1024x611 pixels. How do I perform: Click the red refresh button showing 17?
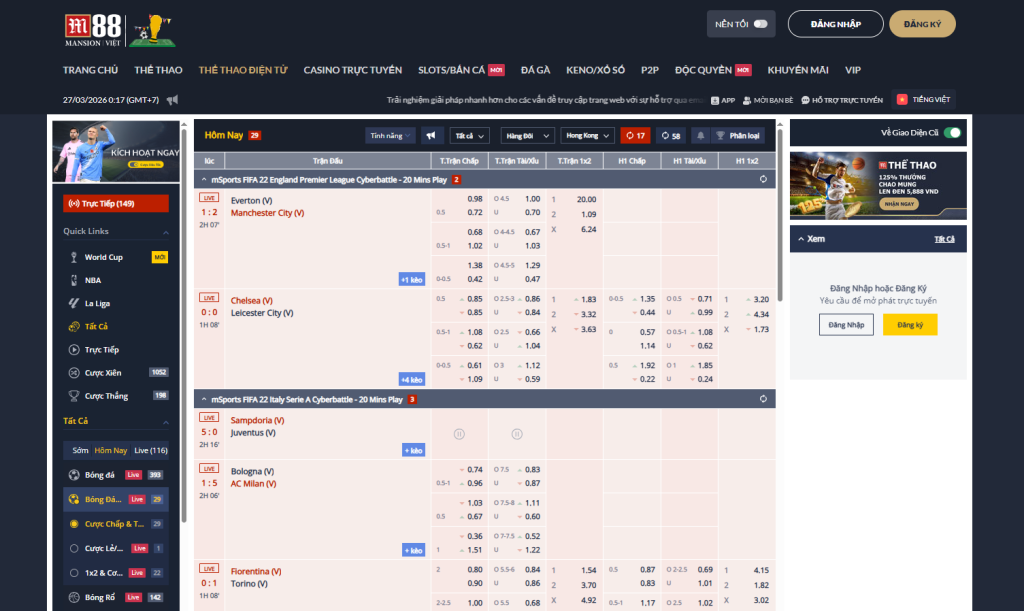pyautogui.click(x=635, y=136)
